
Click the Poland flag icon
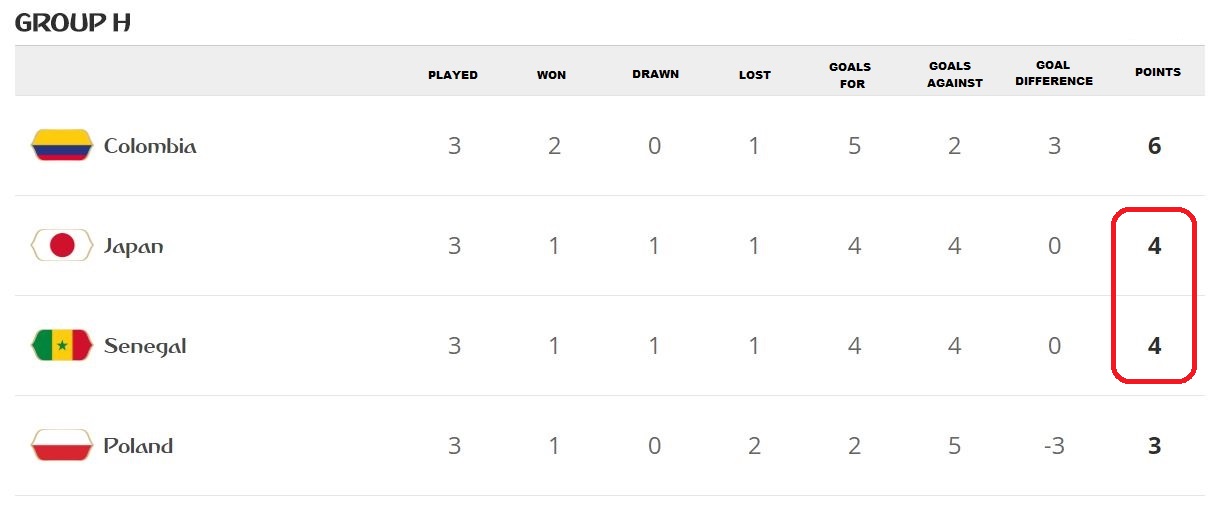[62, 446]
